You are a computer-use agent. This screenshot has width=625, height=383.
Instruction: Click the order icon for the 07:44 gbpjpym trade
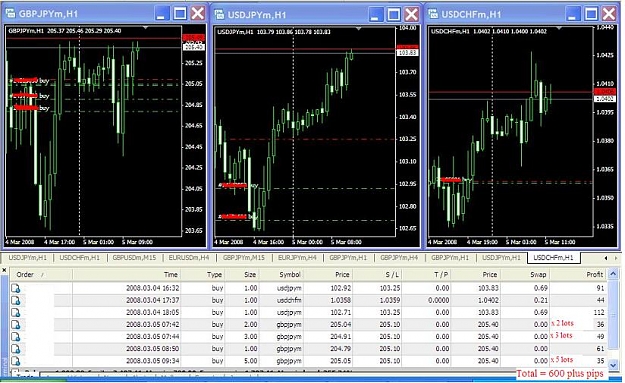tap(16, 337)
